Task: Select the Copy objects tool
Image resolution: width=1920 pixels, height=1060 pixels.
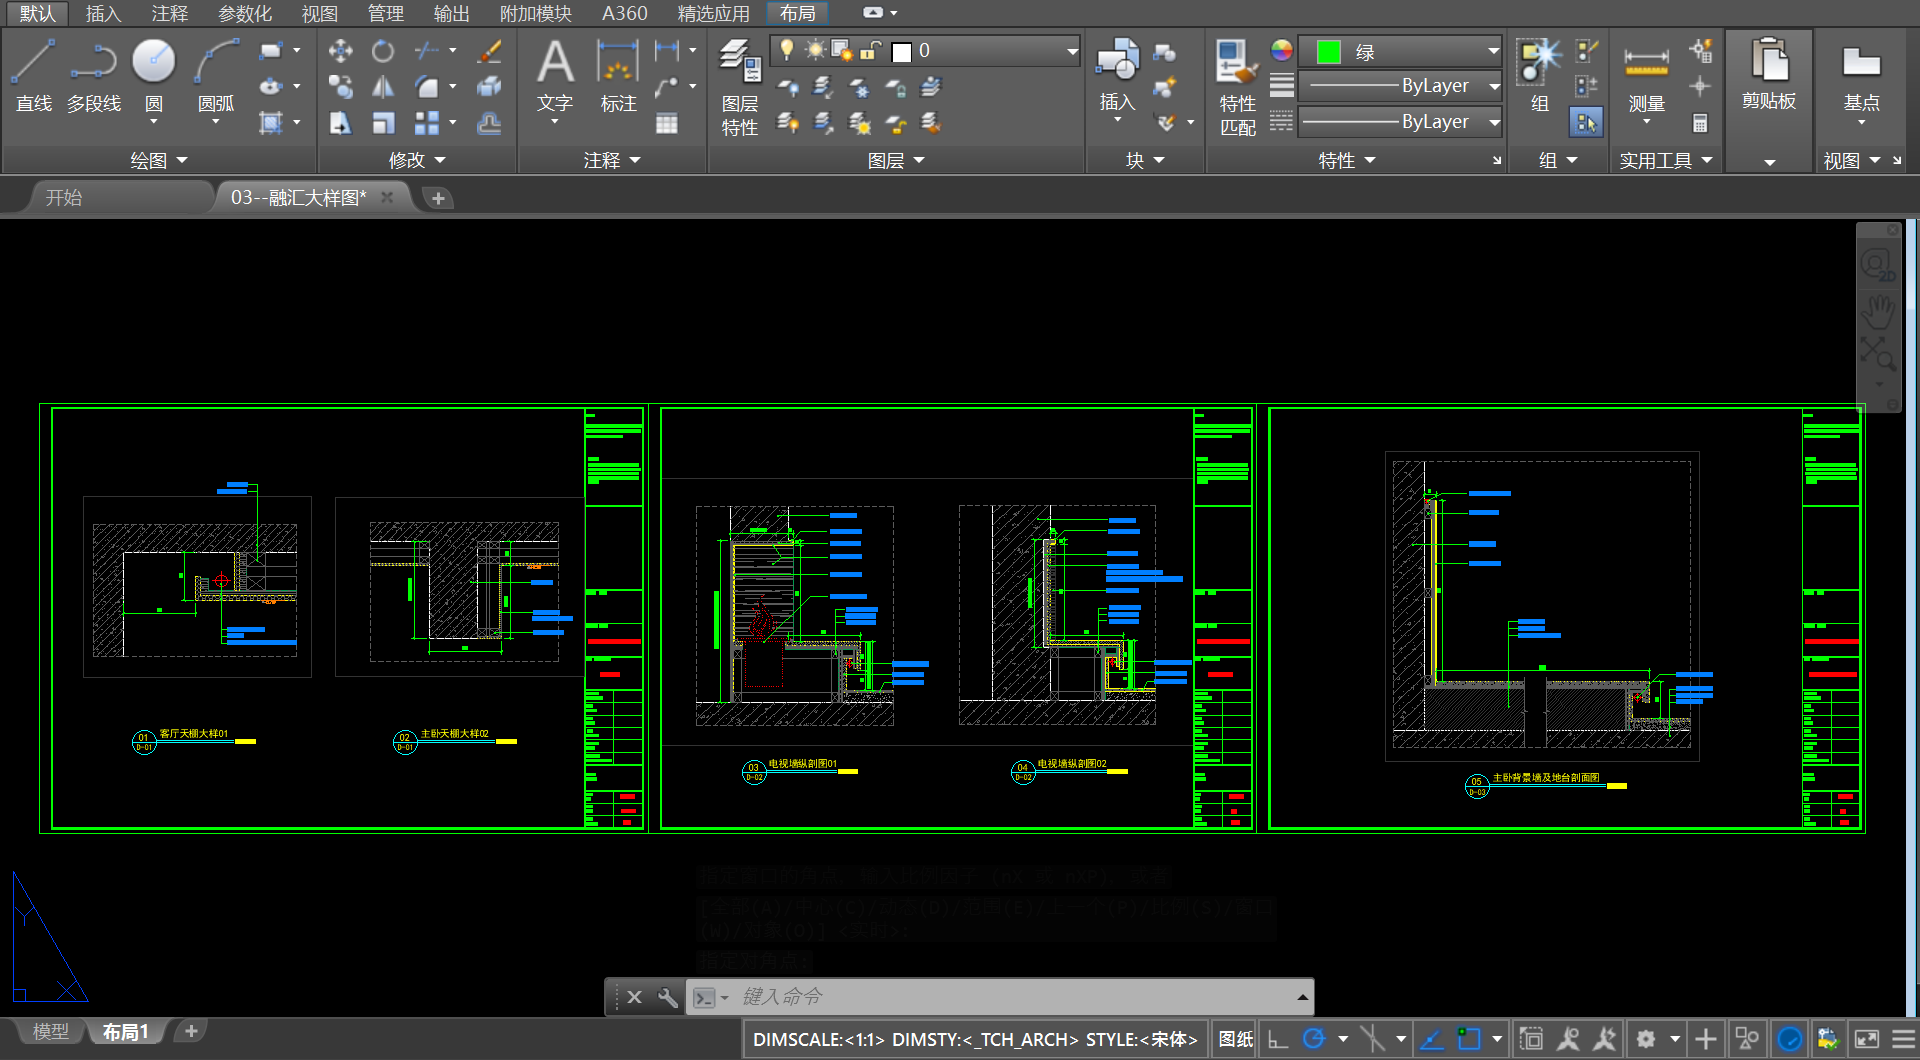Action: [x=340, y=87]
